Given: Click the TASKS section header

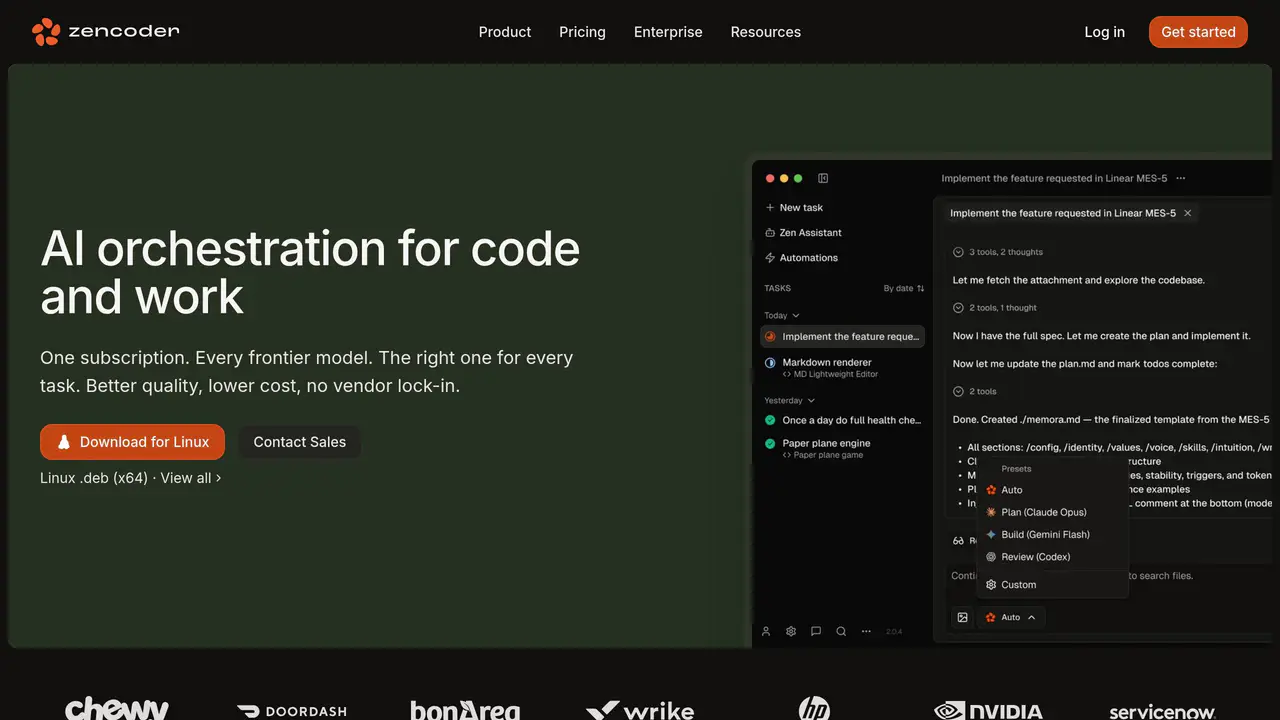Looking at the screenshot, I should pyautogui.click(x=778, y=289).
